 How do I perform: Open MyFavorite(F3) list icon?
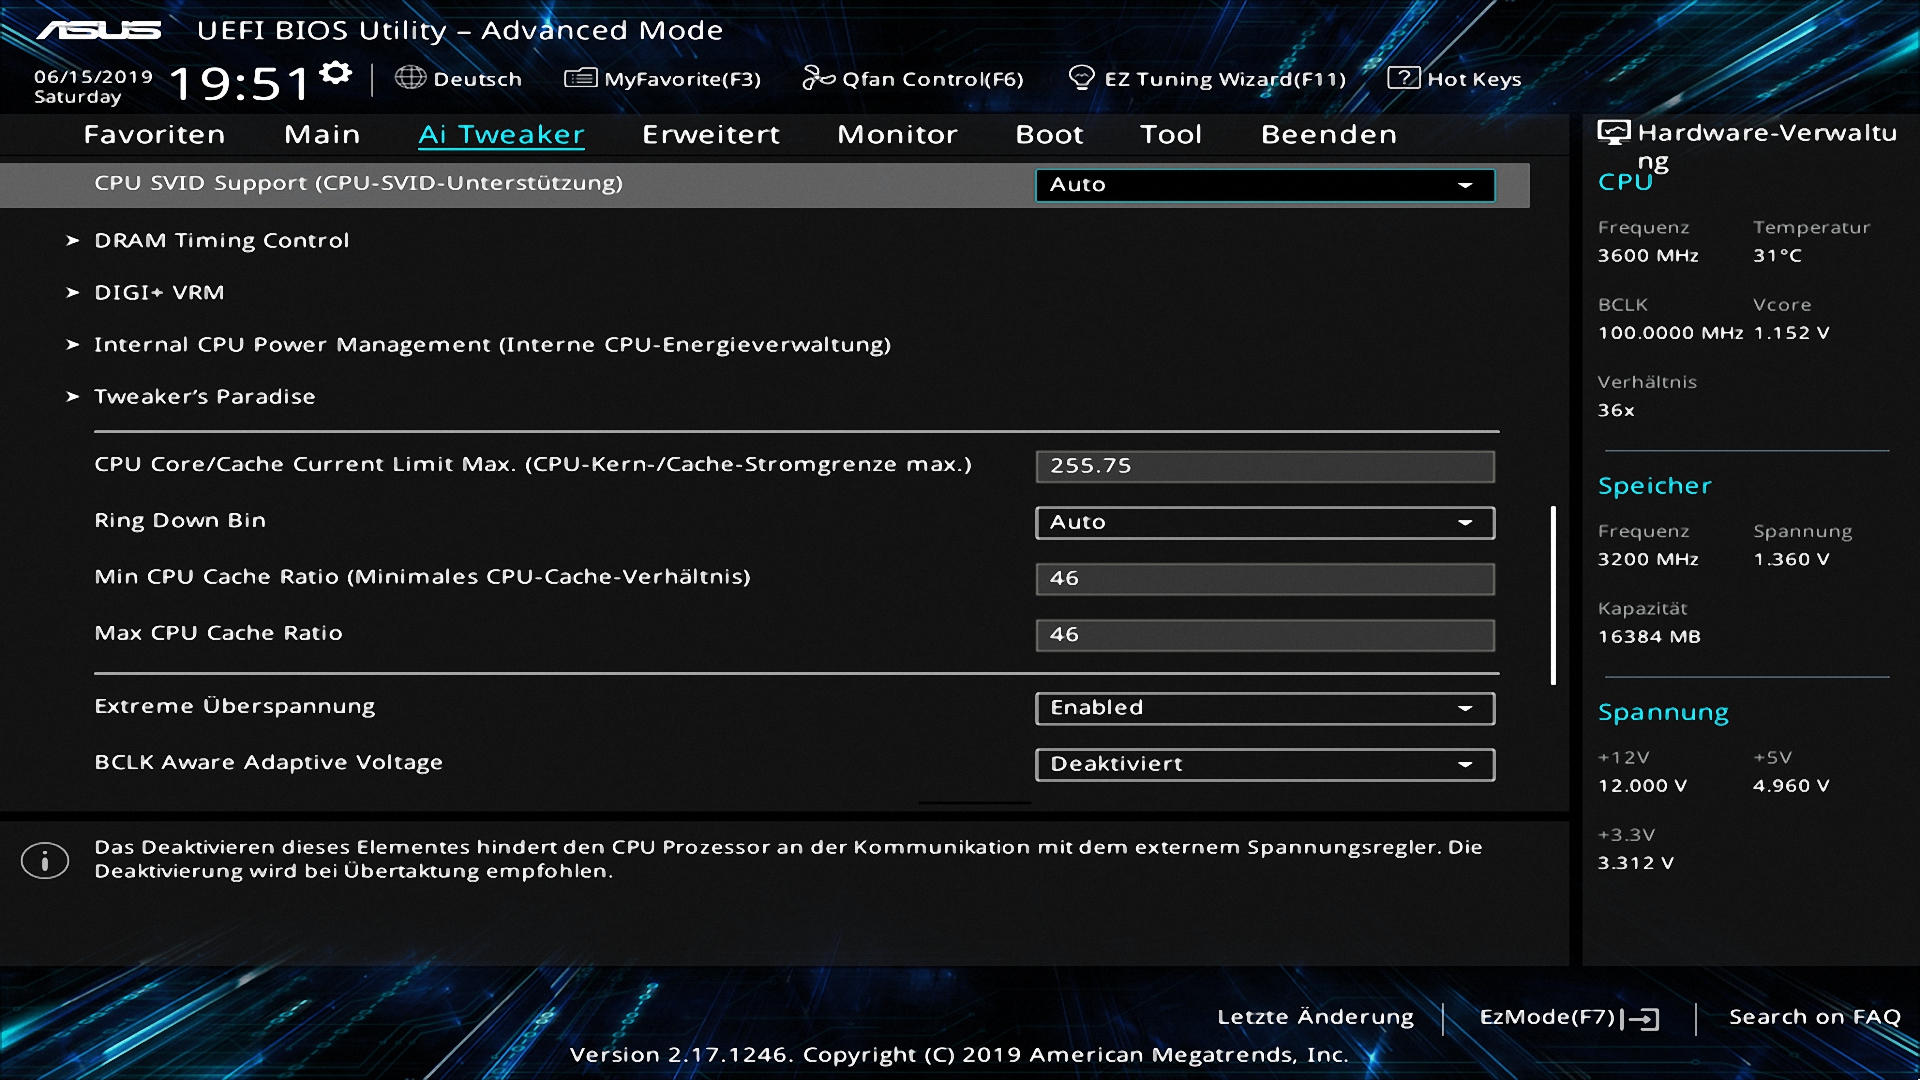pos(580,78)
